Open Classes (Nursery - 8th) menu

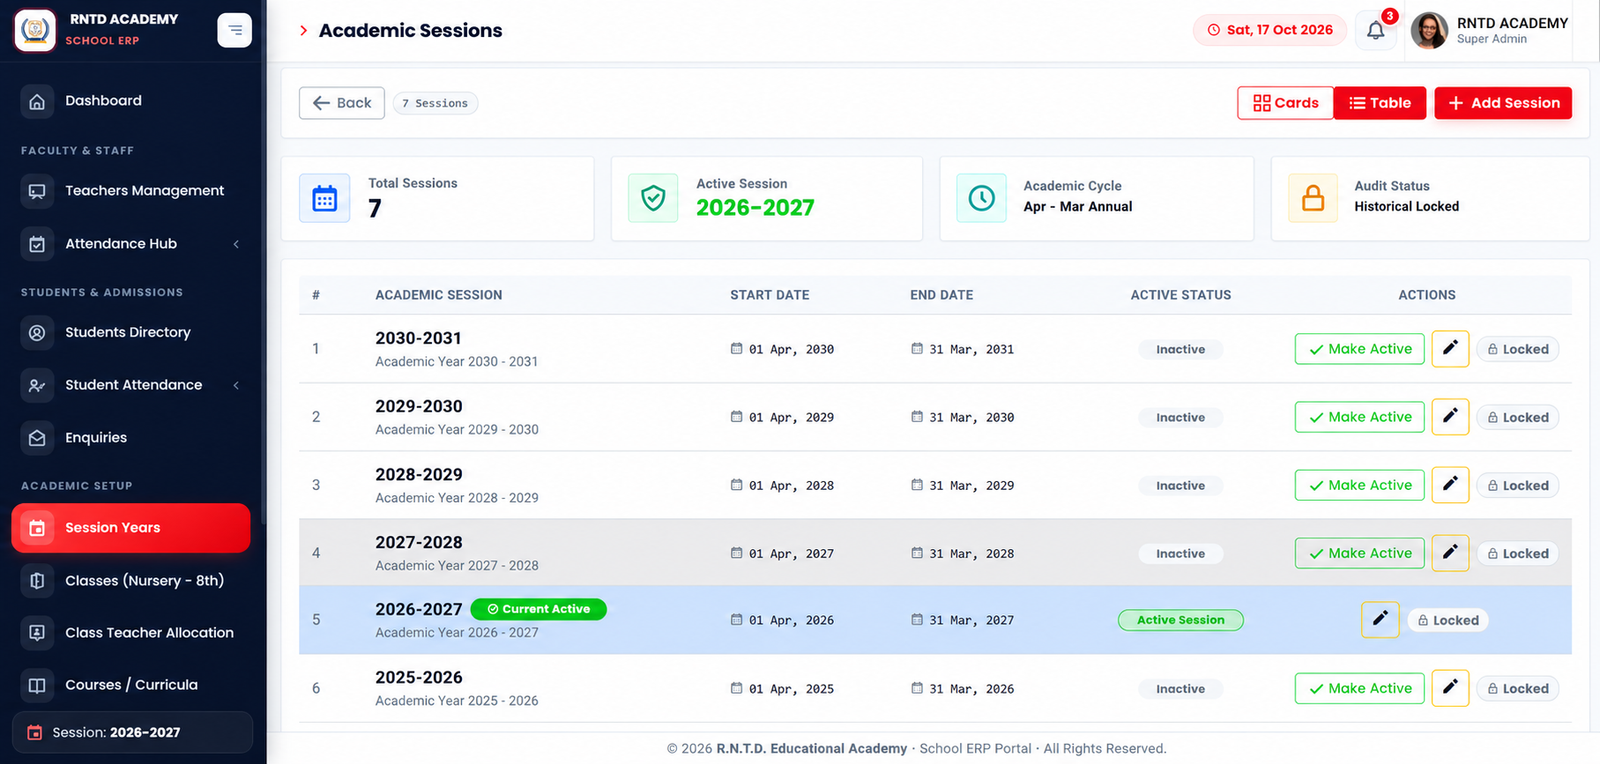pos(131,581)
